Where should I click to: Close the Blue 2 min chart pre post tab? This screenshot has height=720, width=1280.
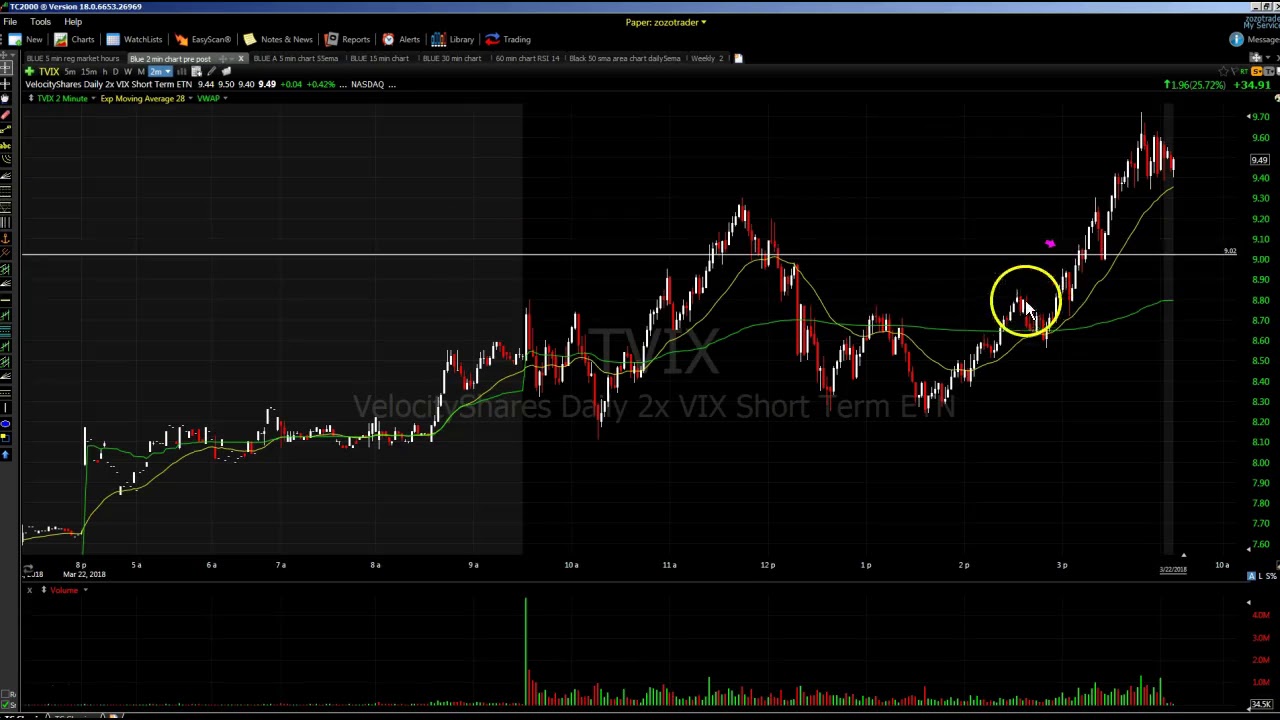coord(241,58)
